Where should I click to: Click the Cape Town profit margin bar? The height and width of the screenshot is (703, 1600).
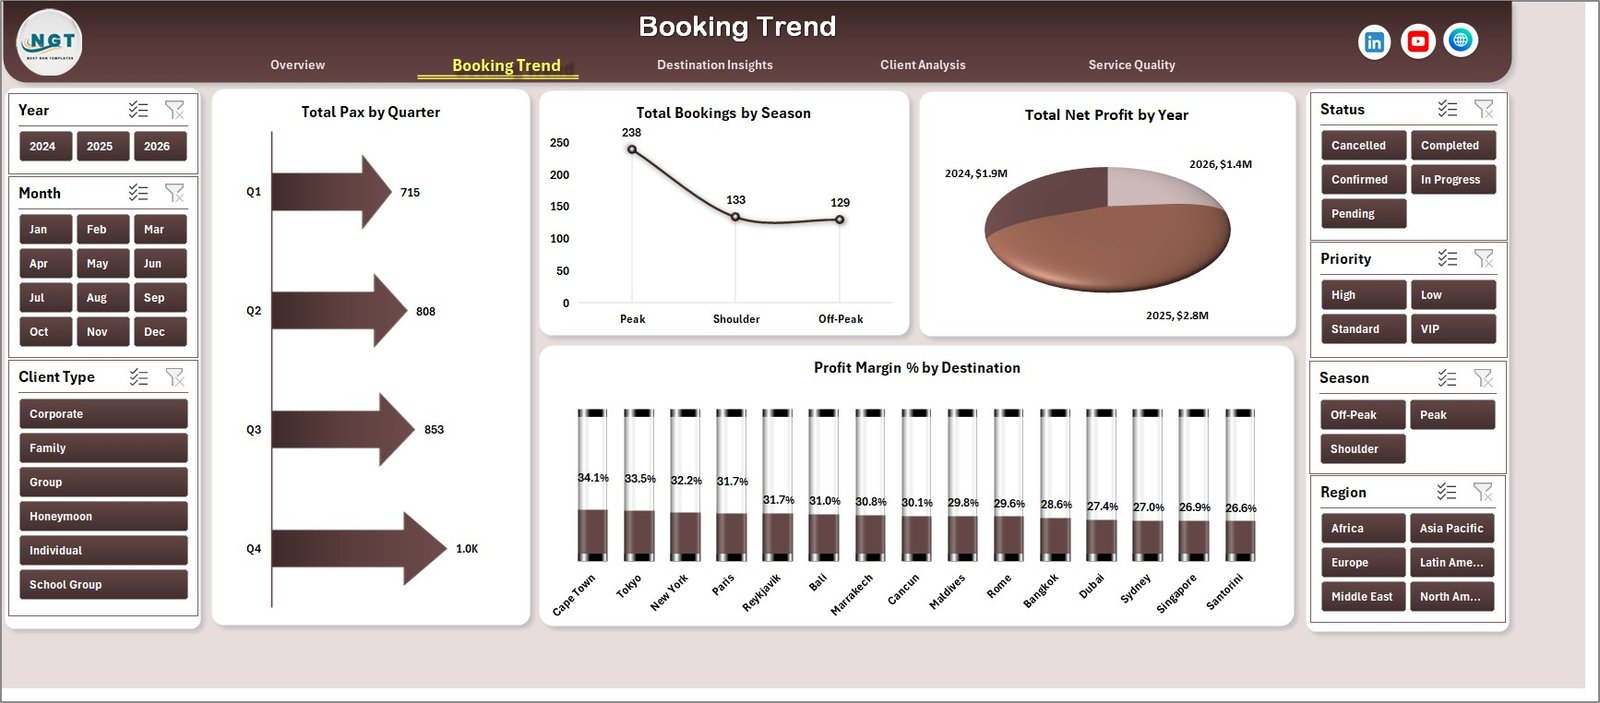point(592,485)
